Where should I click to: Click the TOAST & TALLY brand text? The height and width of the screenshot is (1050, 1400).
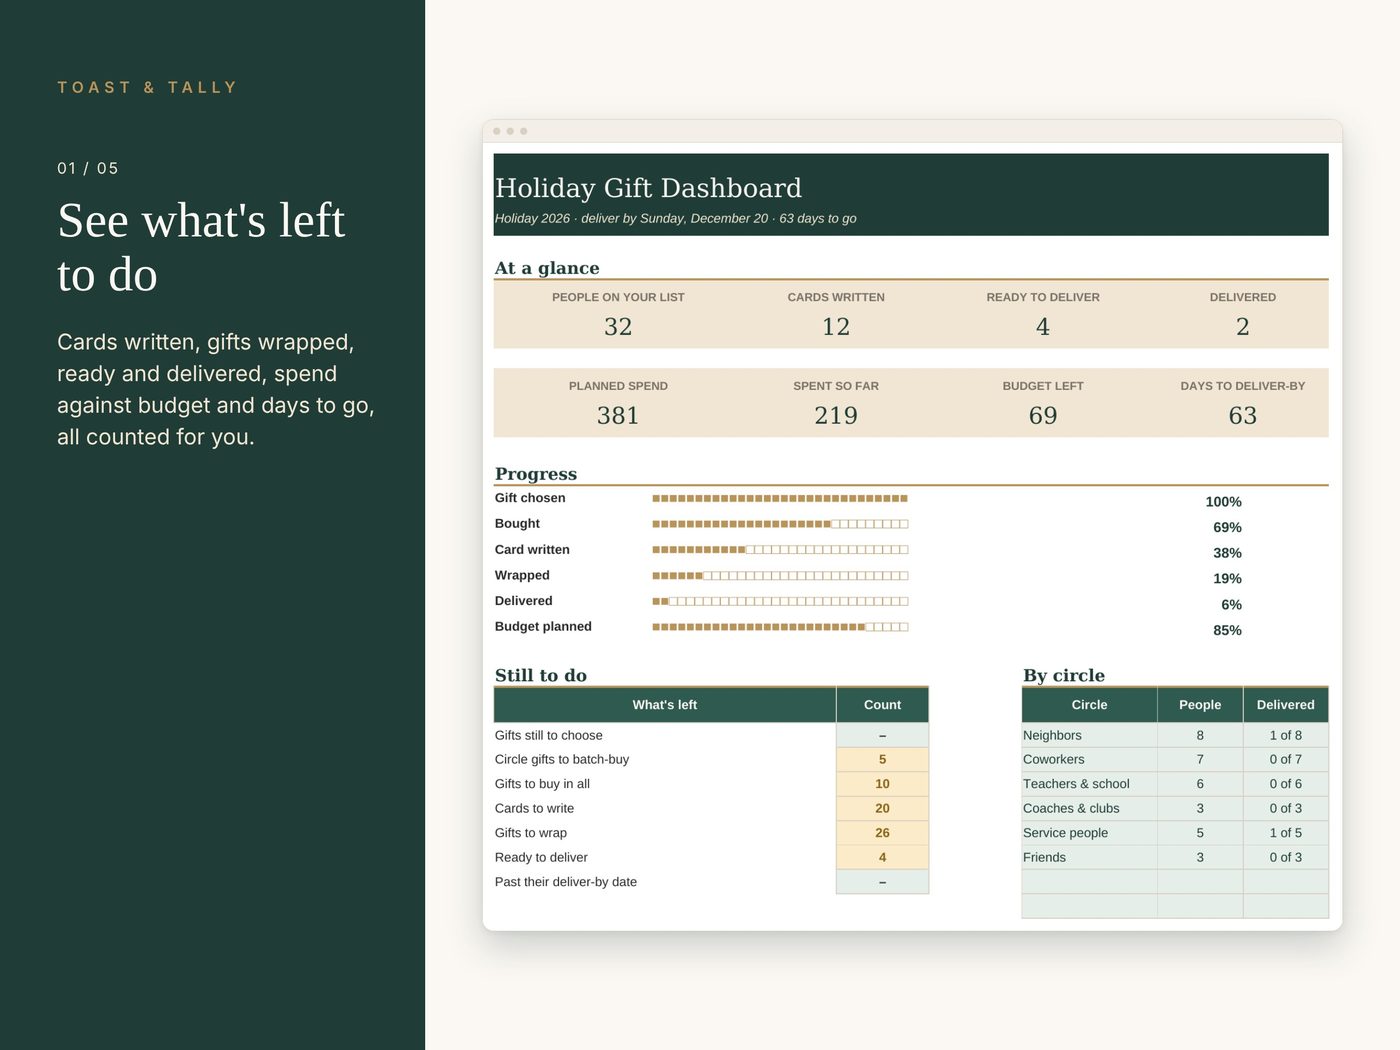coord(148,87)
